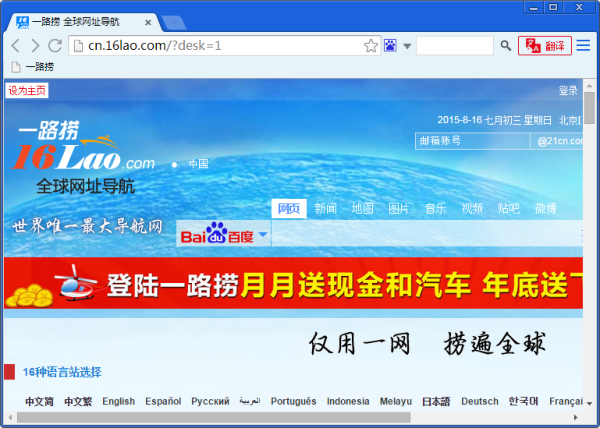Screen dimensions: 600x428
Task: Select the 图片 search tab
Action: click(x=399, y=208)
